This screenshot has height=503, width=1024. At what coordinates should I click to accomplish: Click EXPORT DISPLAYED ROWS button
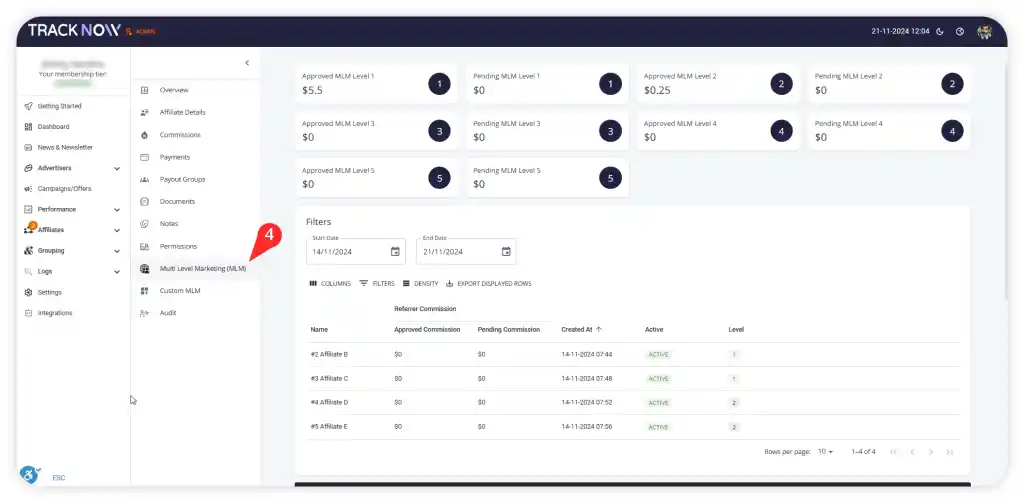(x=488, y=284)
